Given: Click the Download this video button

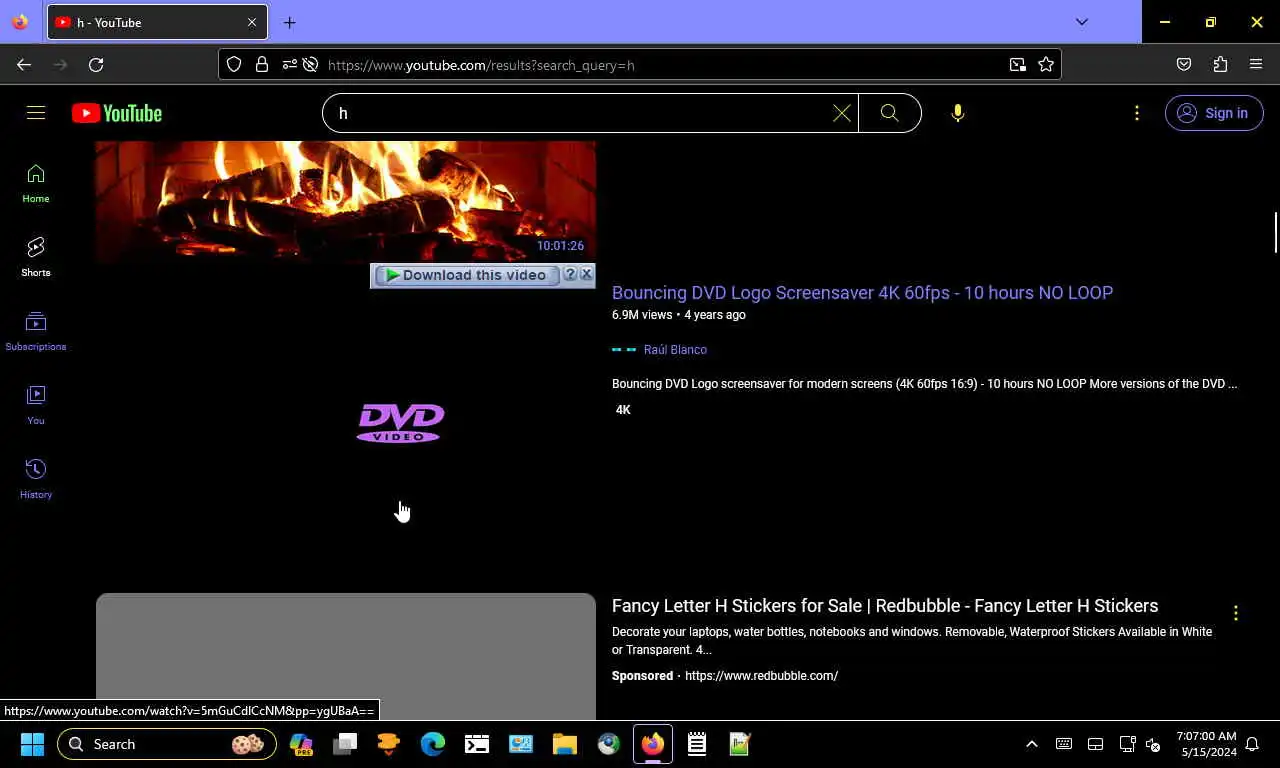Looking at the screenshot, I should point(466,275).
